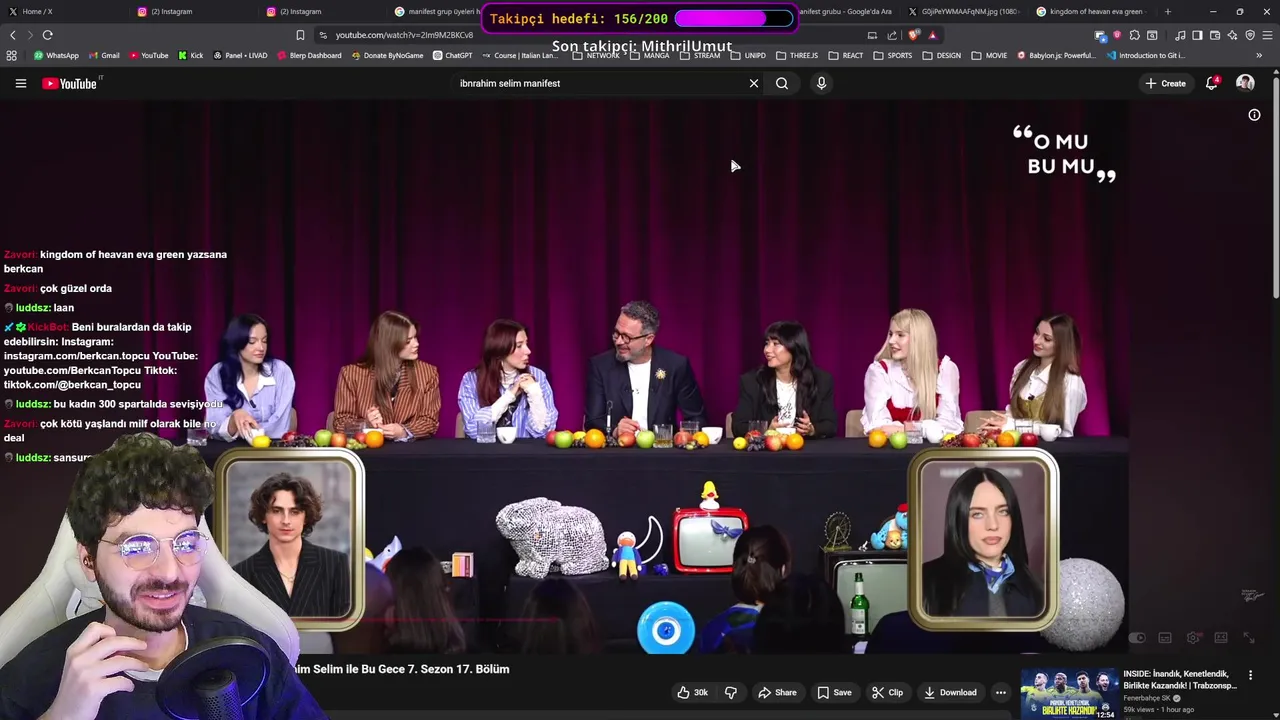Open the Gmail bookmark
The image size is (1280, 720).
point(104,55)
